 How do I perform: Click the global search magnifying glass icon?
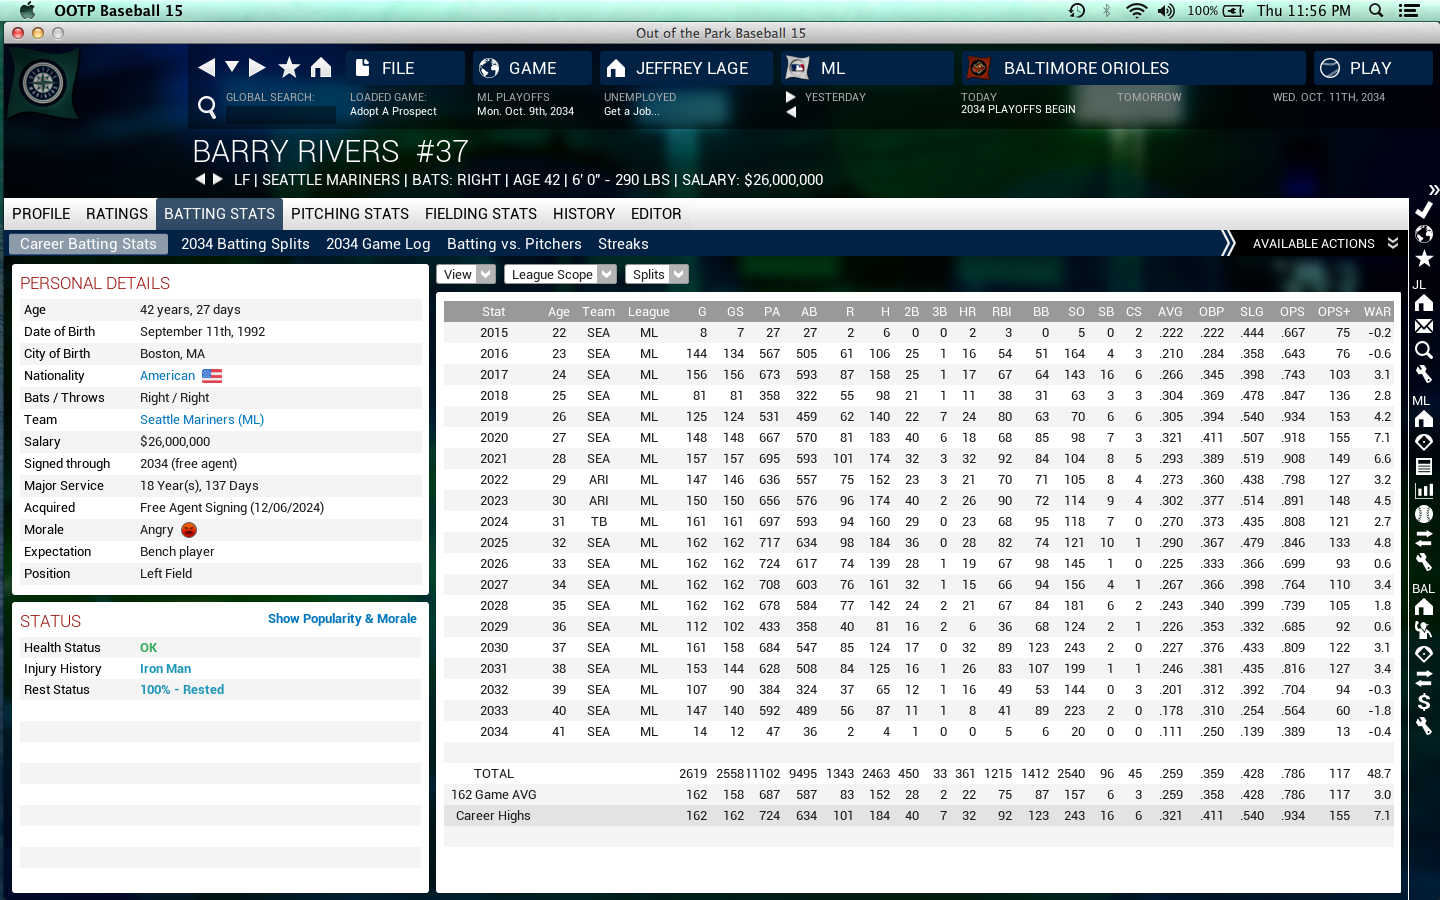(207, 107)
